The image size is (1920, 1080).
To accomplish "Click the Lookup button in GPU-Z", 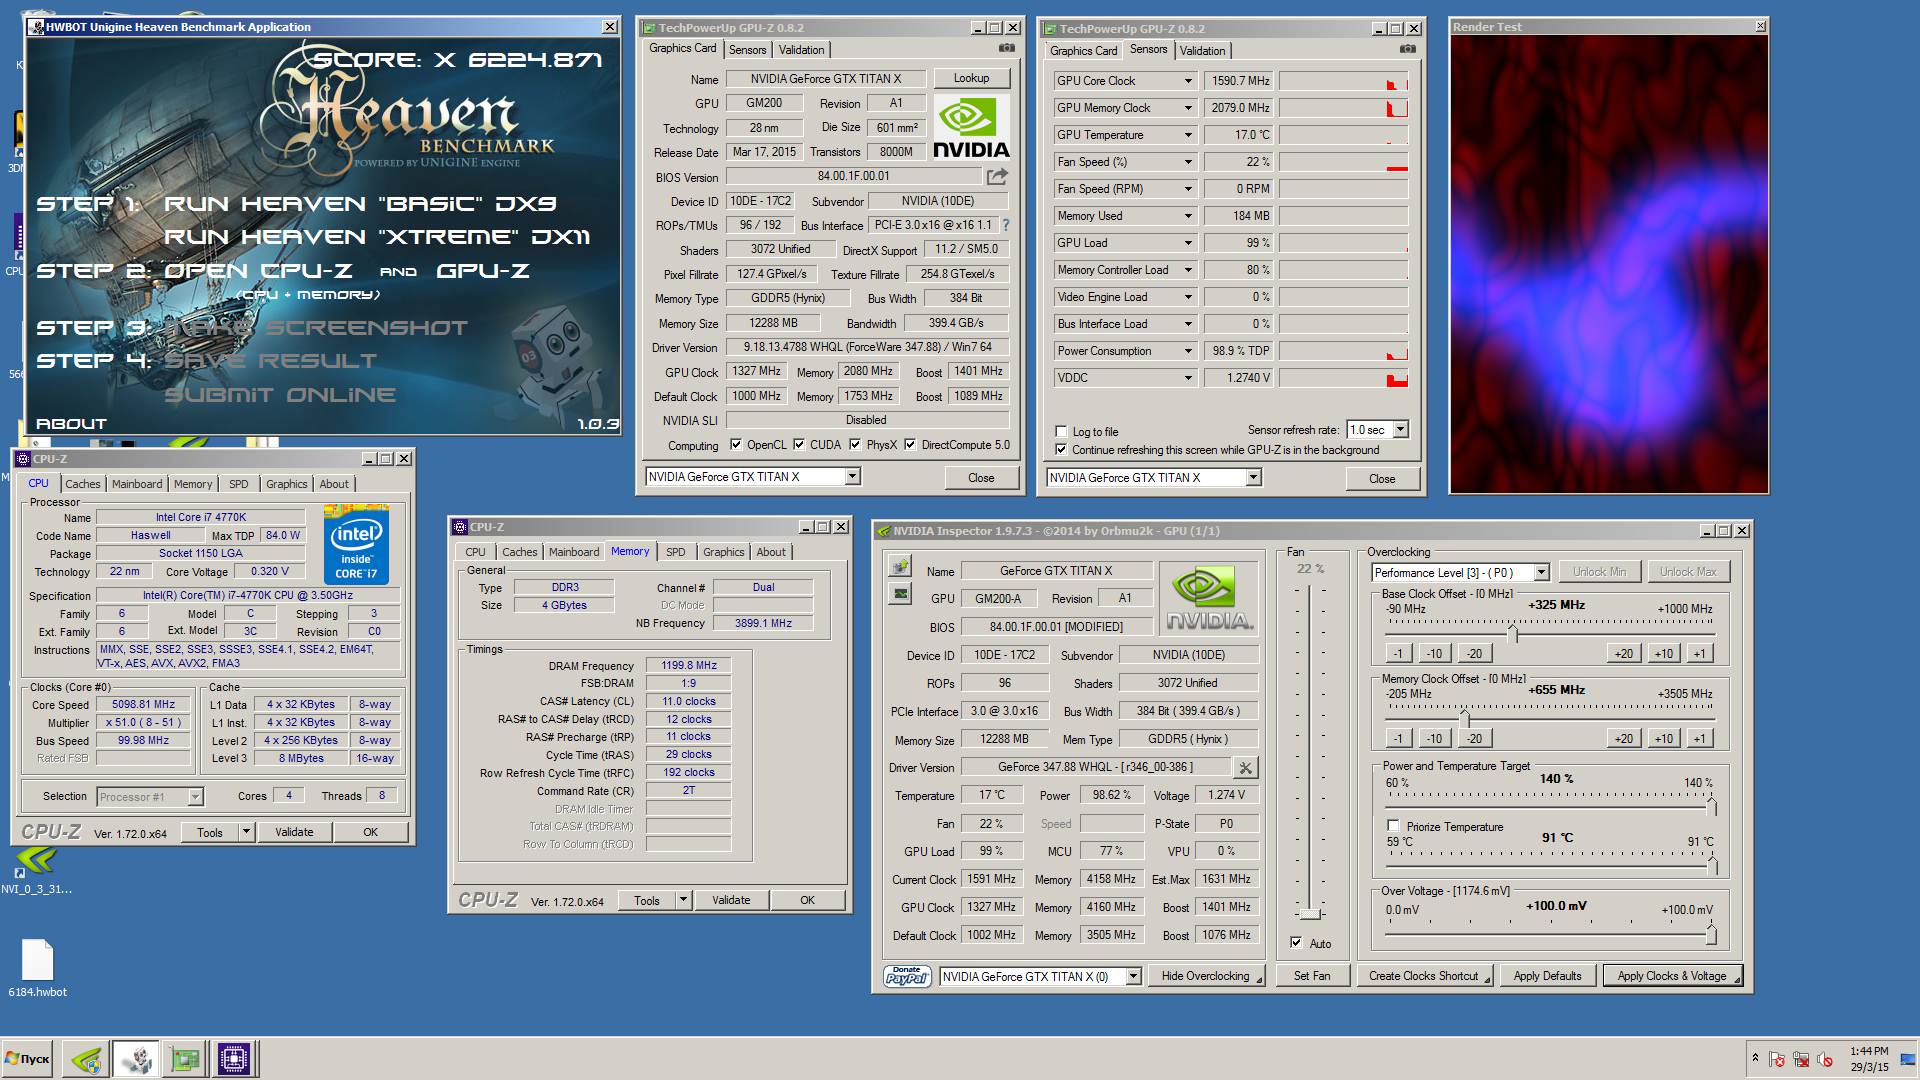I will click(971, 78).
